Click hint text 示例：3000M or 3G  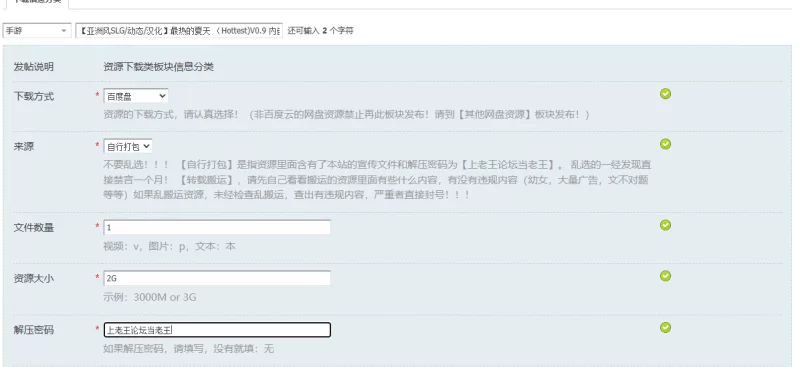149,297
